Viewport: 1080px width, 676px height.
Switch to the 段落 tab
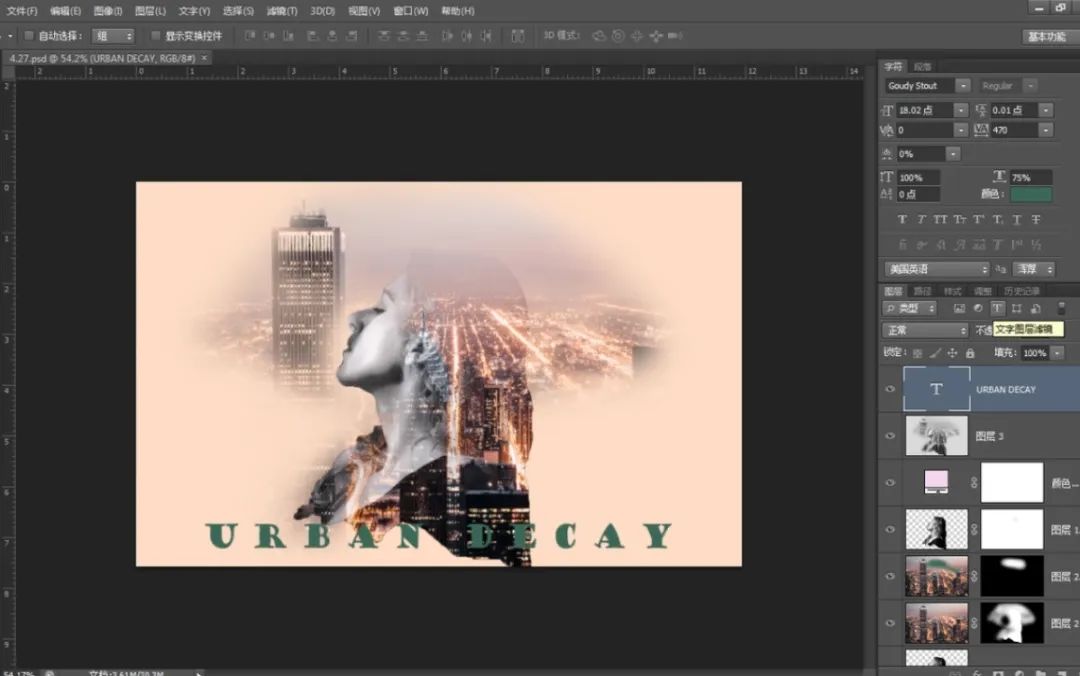[922, 67]
